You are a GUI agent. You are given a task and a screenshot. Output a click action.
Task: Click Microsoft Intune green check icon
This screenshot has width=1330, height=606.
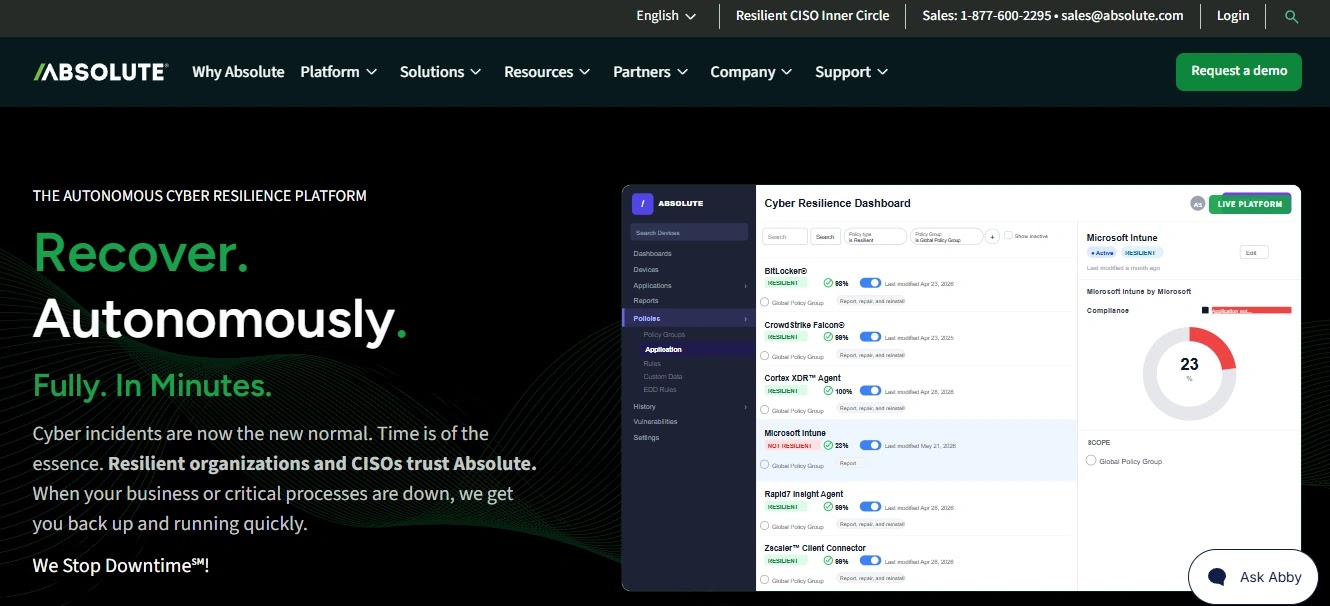(828, 445)
